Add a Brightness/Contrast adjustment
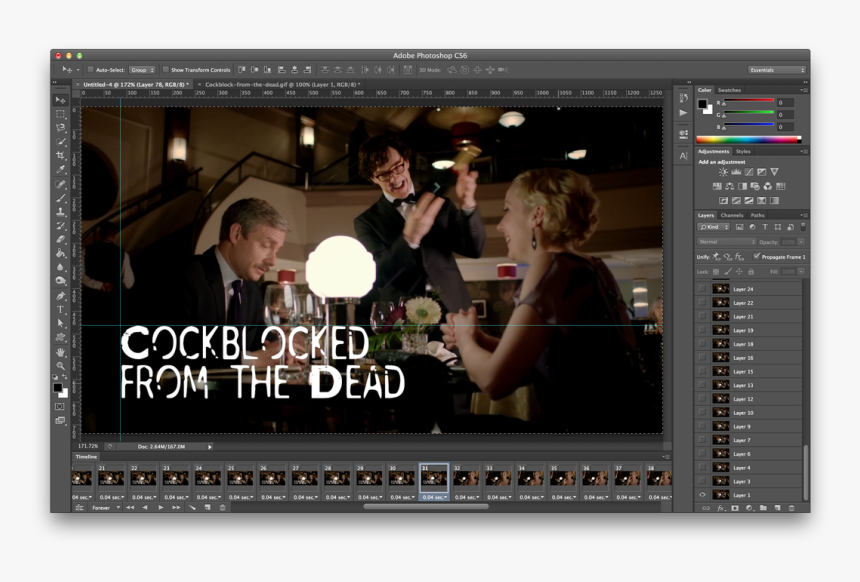 (x=723, y=172)
